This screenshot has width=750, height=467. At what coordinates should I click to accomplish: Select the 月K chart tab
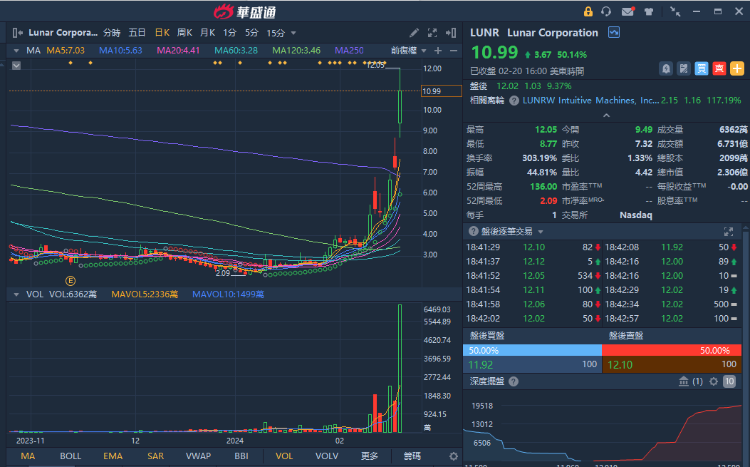[208, 33]
